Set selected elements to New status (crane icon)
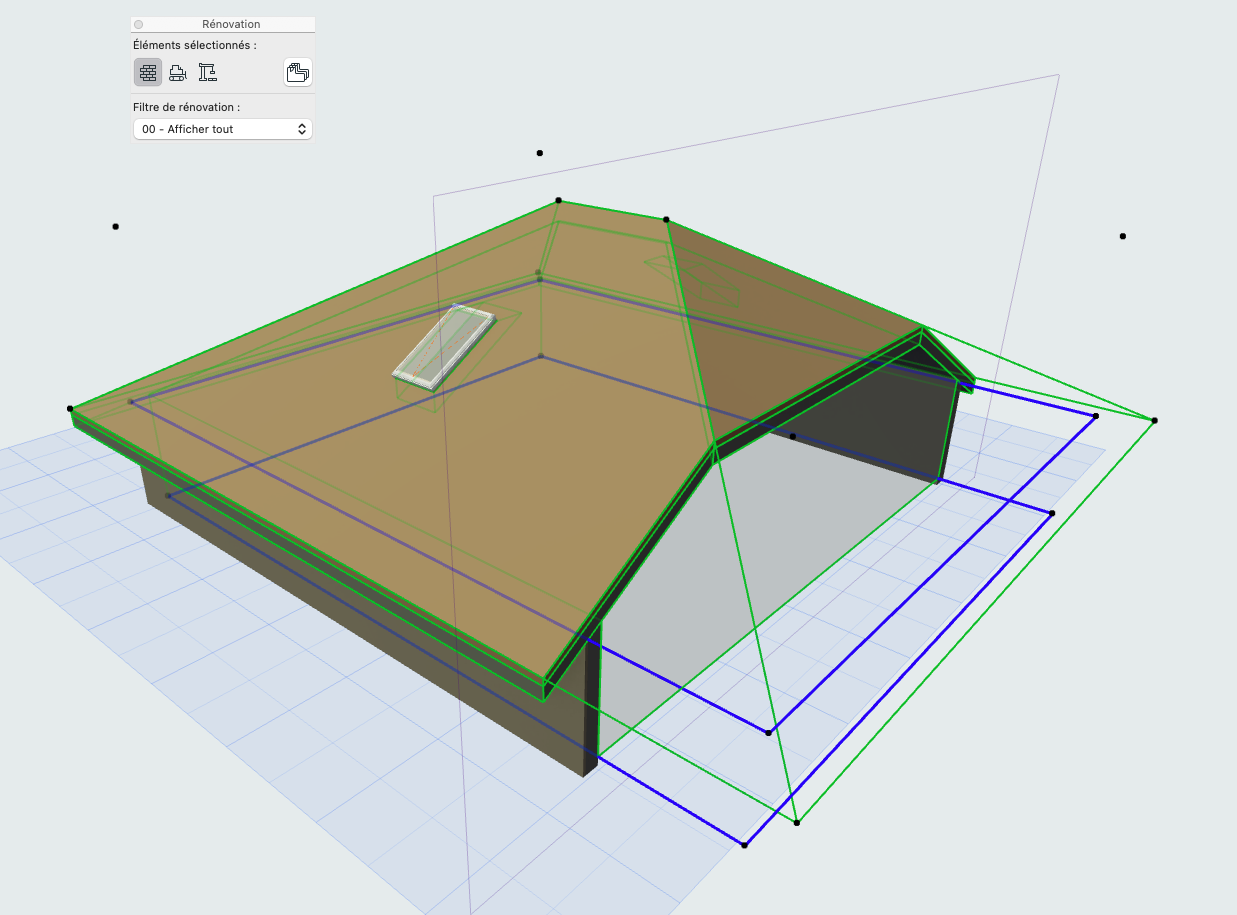Image resolution: width=1237 pixels, height=915 pixels. (x=207, y=72)
